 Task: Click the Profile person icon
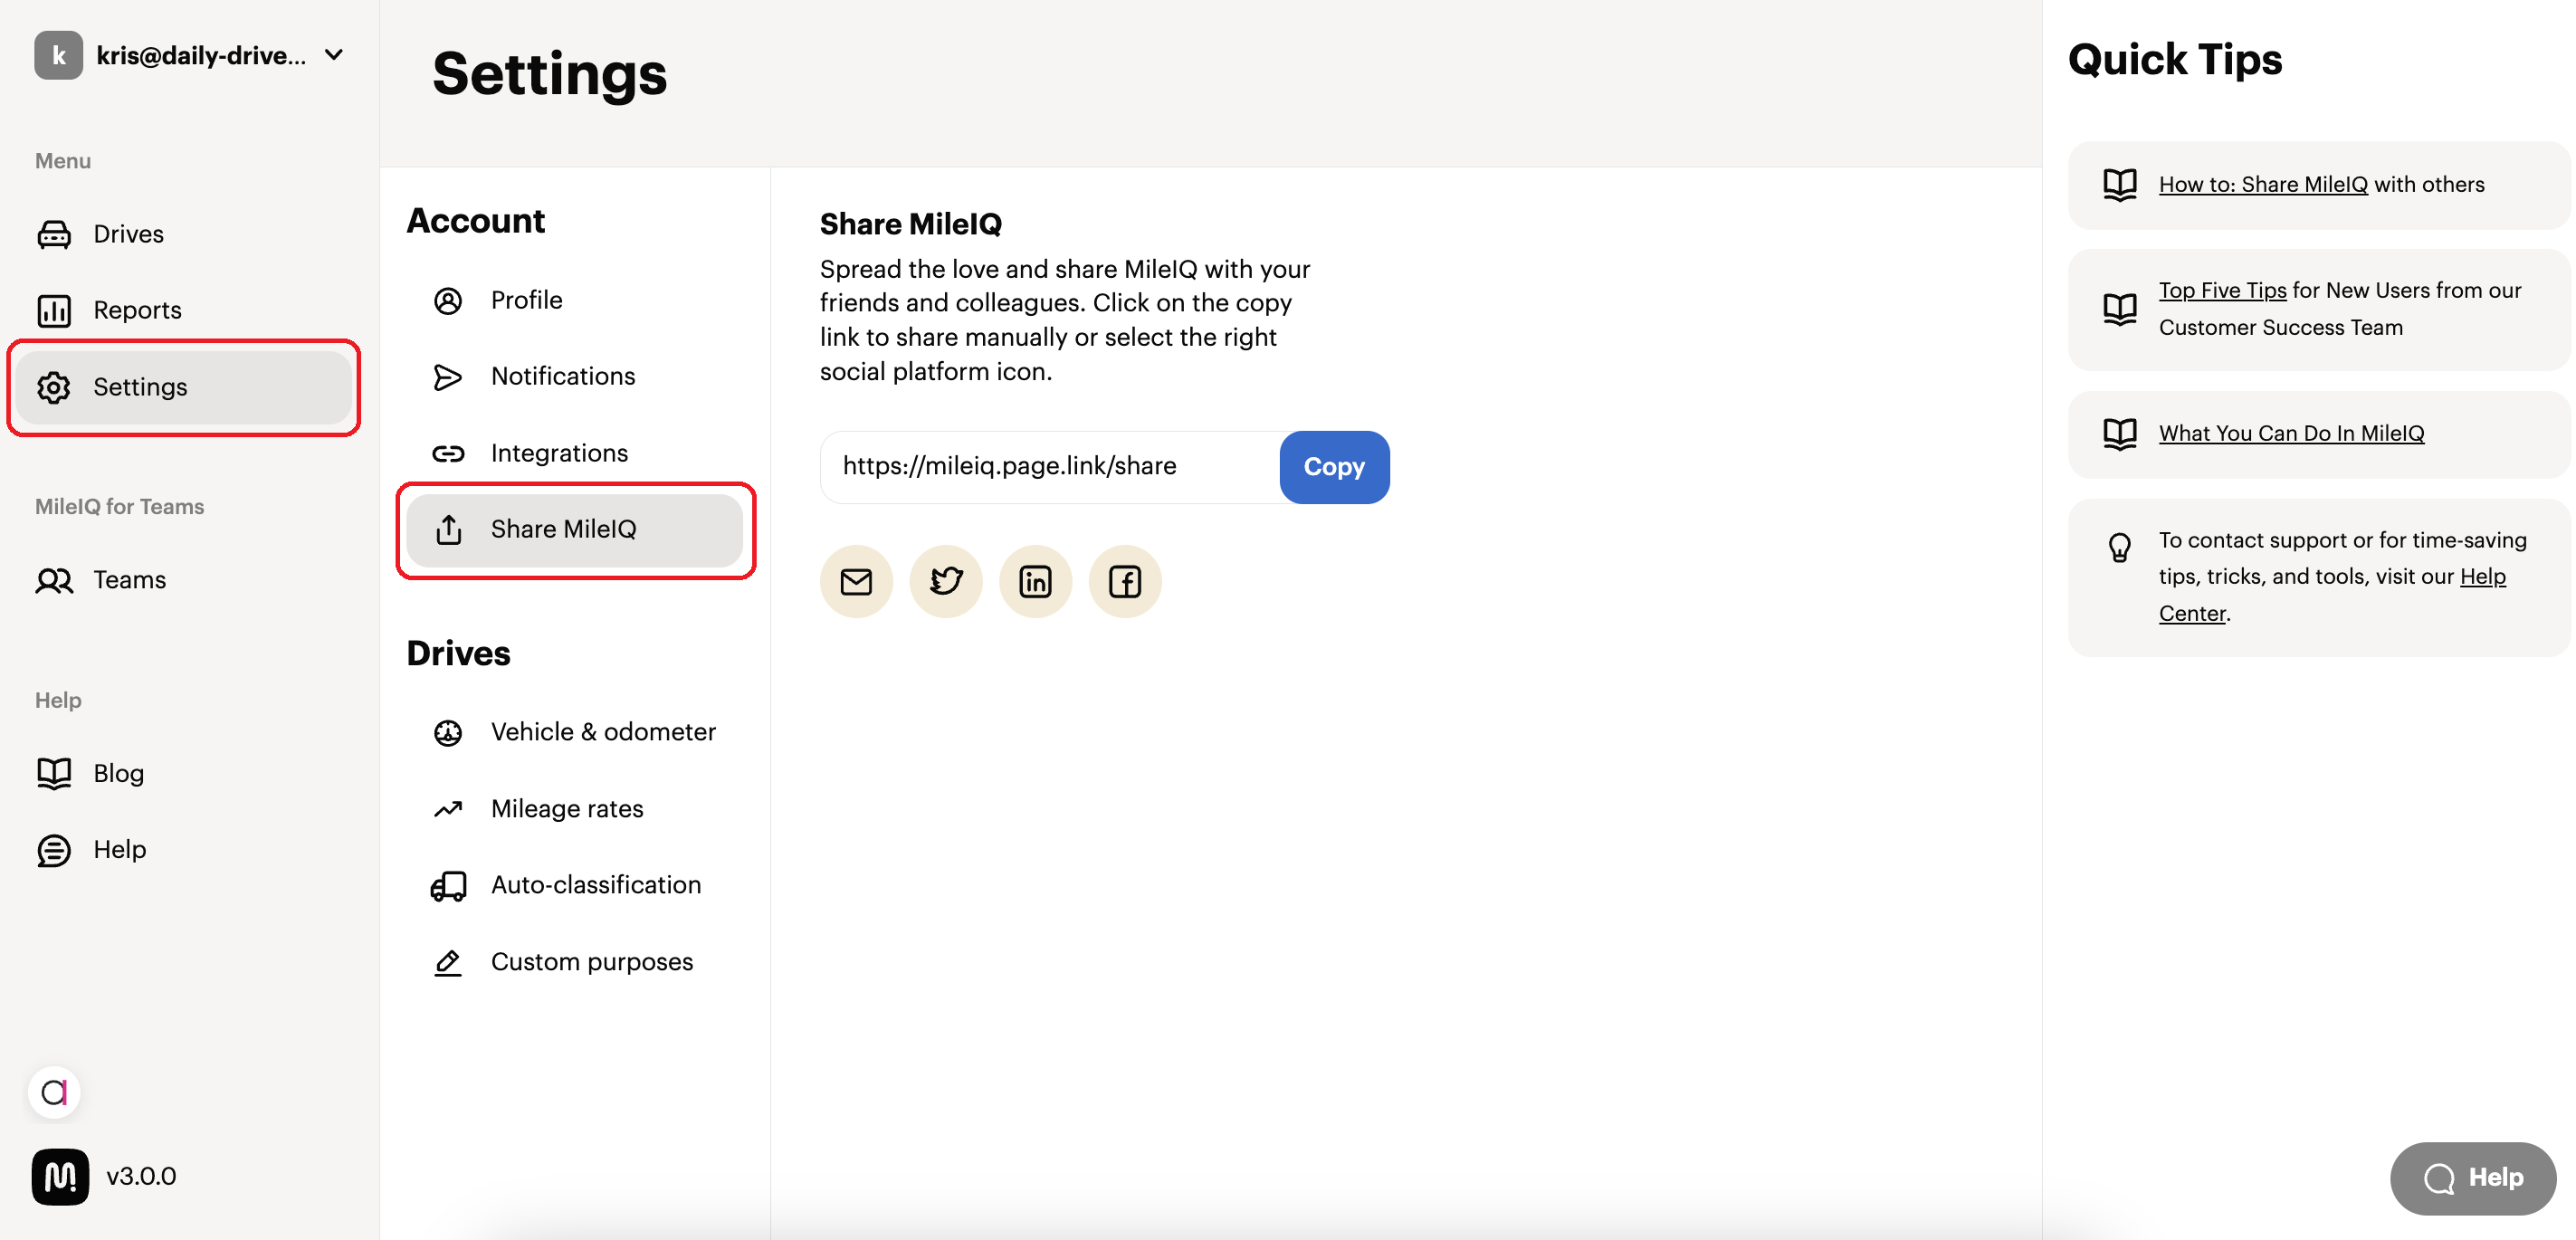448,300
